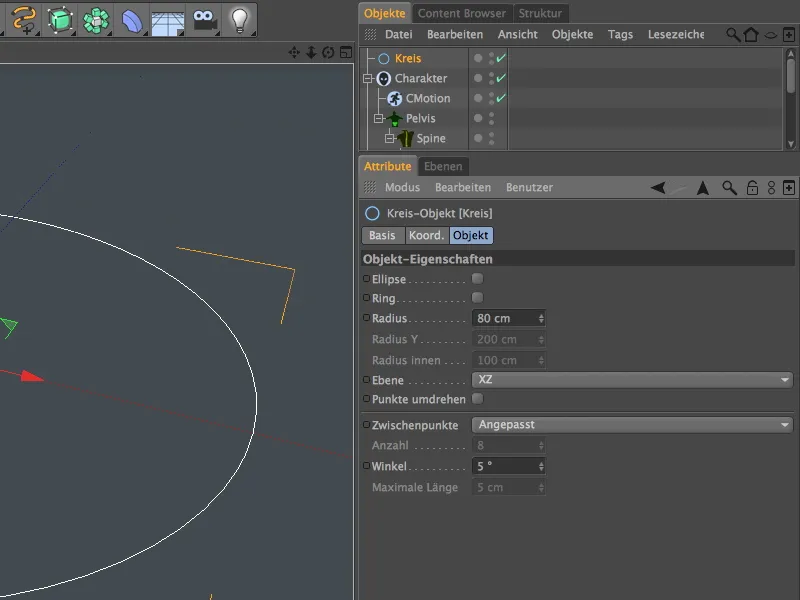Open the Datei menu

(398, 35)
